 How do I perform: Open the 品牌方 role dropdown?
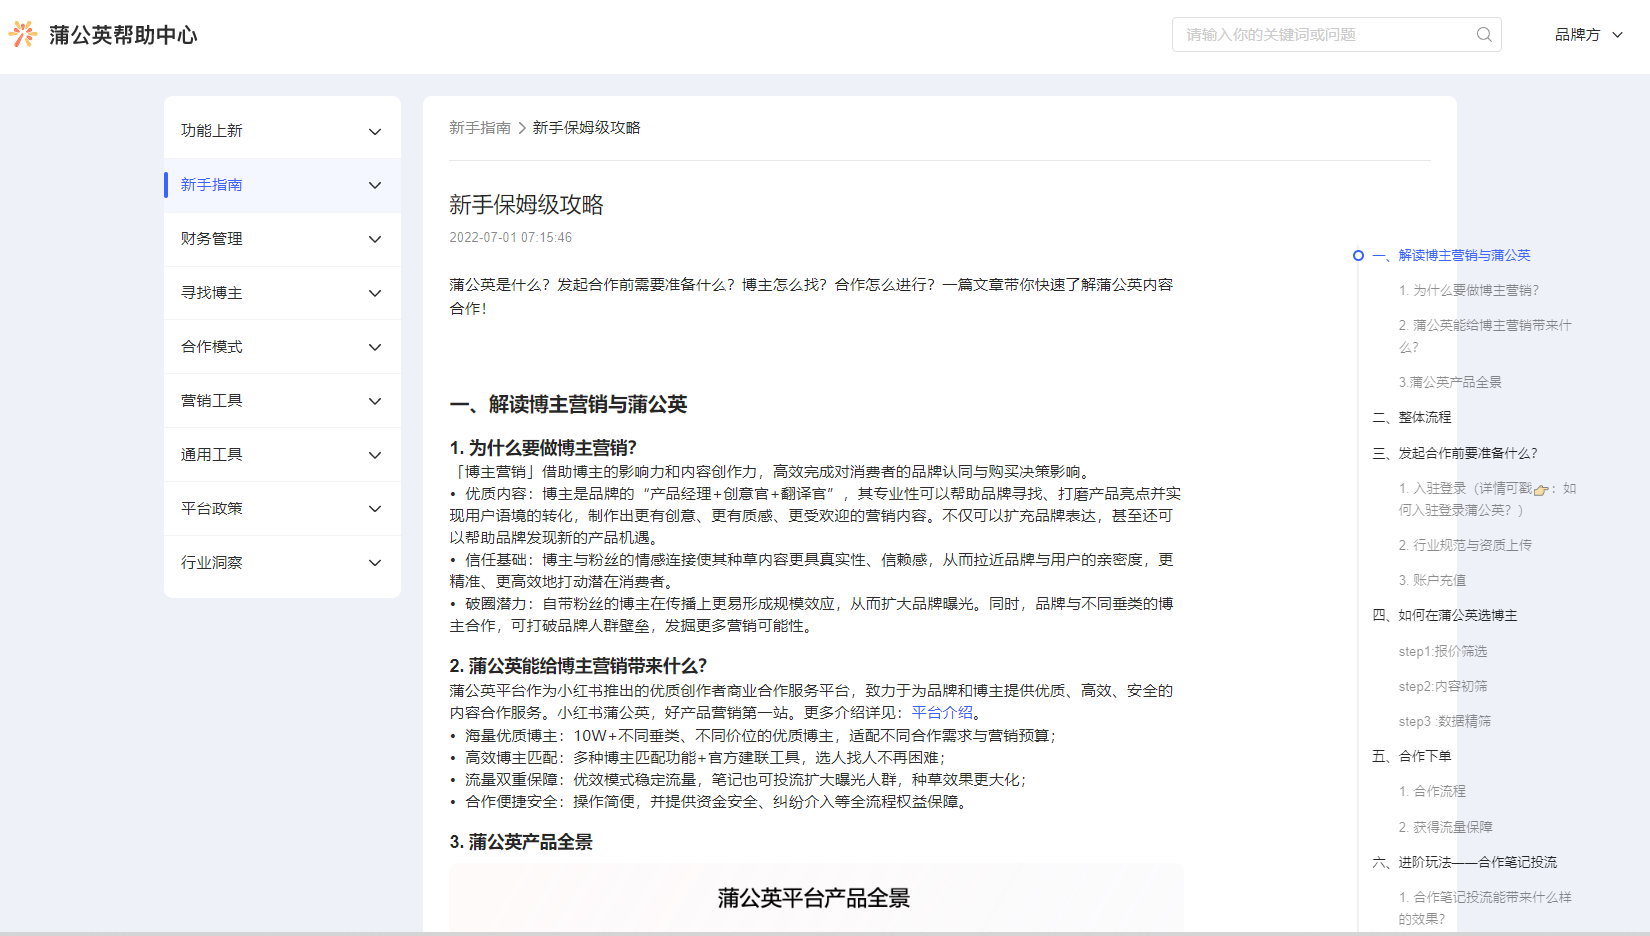[1588, 35]
